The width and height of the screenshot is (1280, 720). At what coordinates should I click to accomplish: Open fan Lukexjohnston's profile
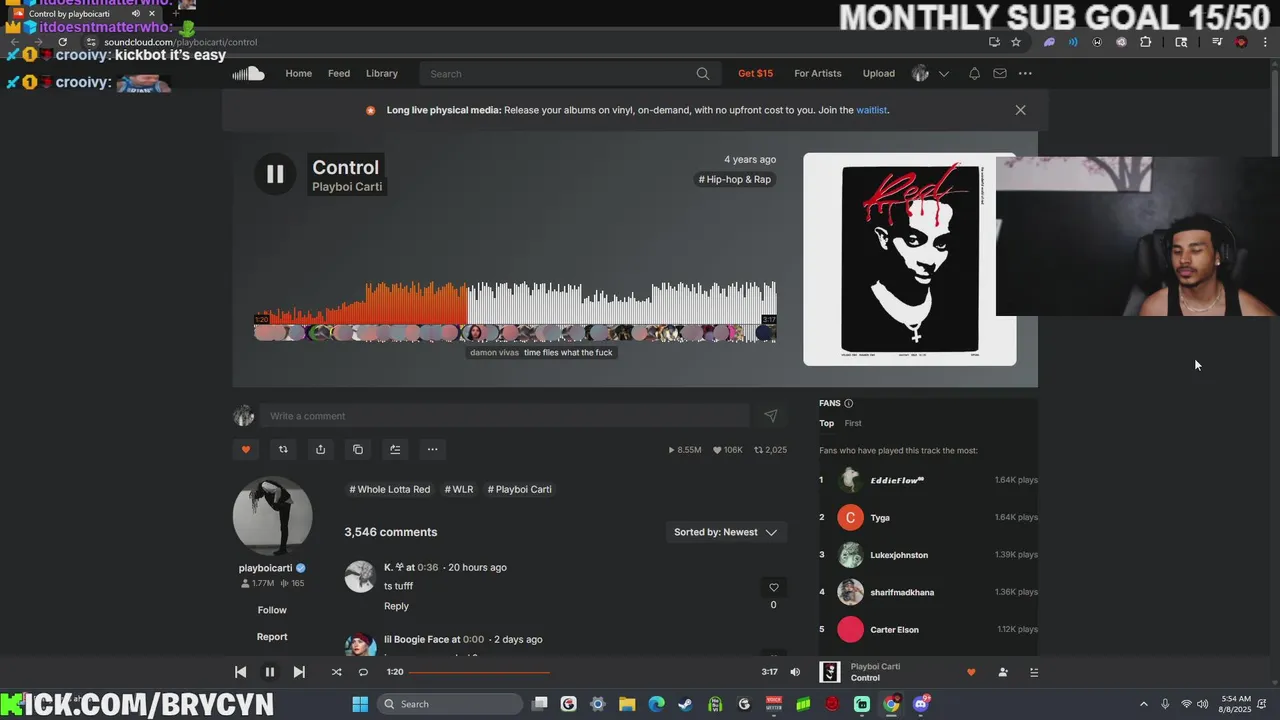(899, 555)
